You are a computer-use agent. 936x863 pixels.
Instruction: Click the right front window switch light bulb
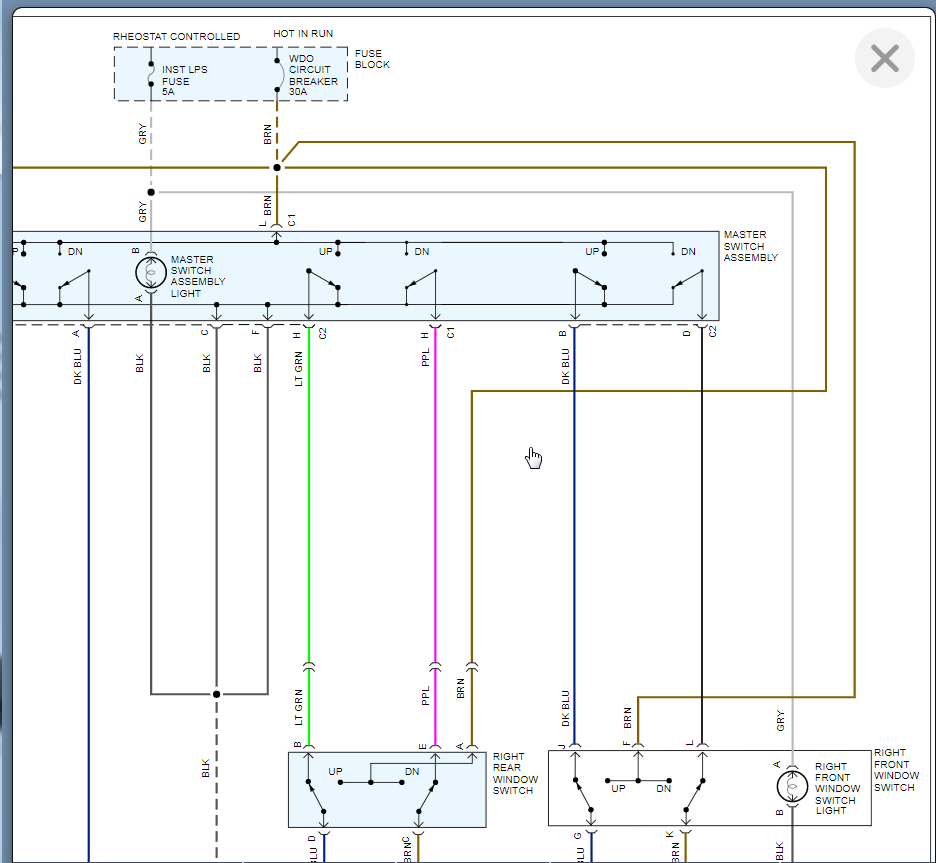[793, 786]
